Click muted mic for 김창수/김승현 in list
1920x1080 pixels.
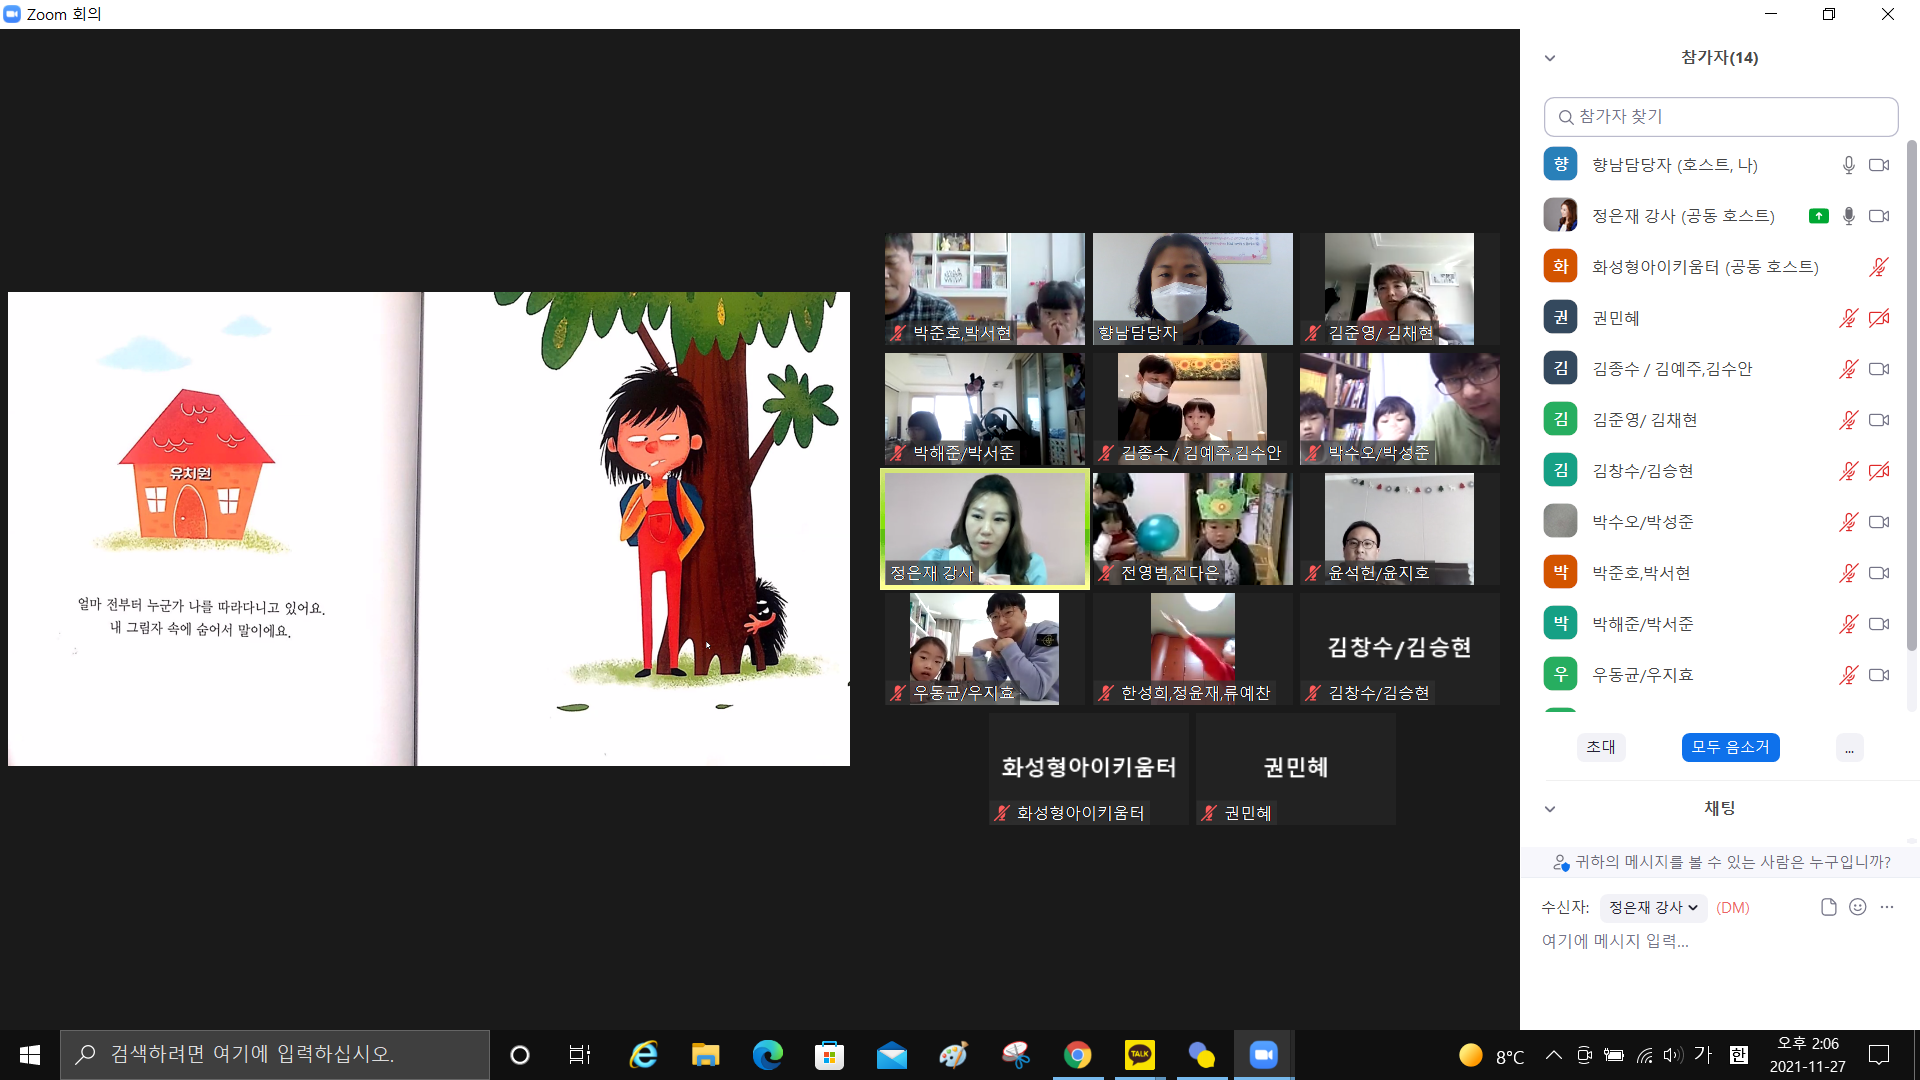coord(1849,471)
